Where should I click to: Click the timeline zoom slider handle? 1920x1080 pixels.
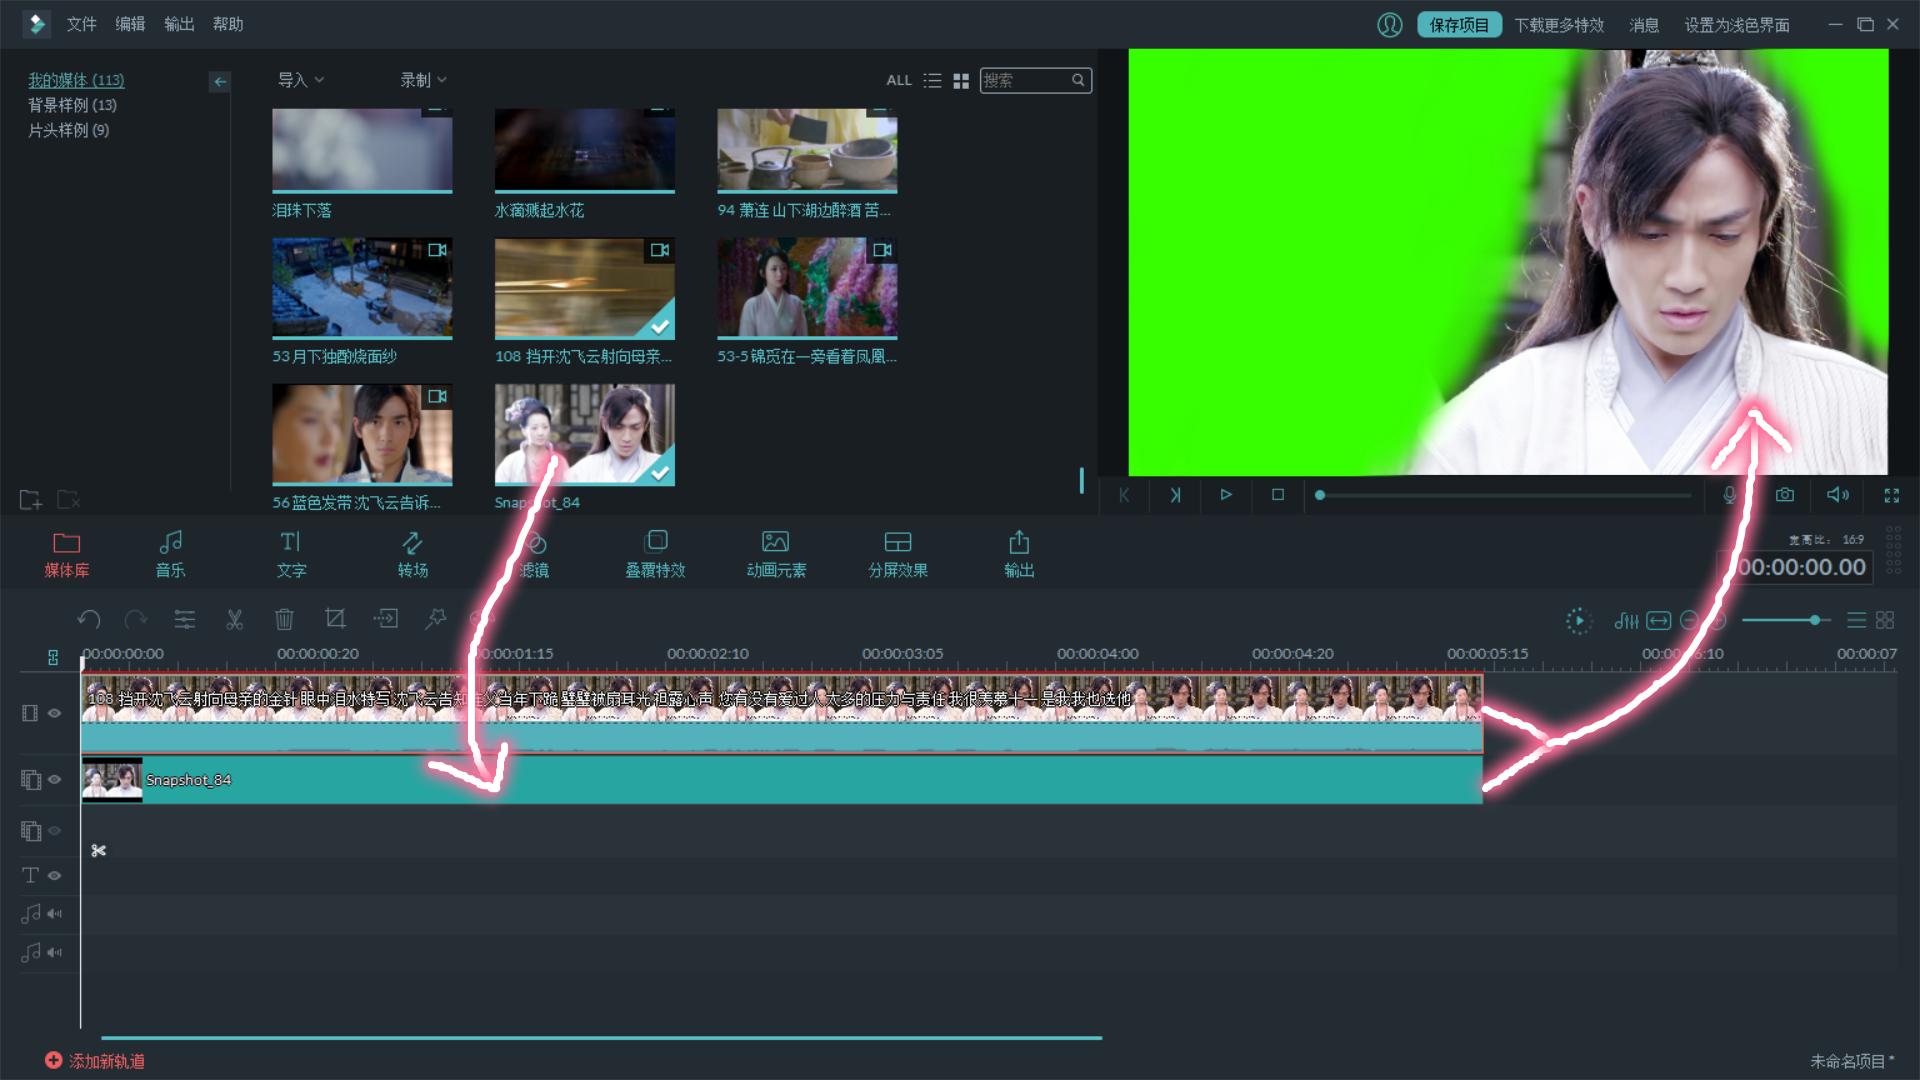click(x=1815, y=620)
